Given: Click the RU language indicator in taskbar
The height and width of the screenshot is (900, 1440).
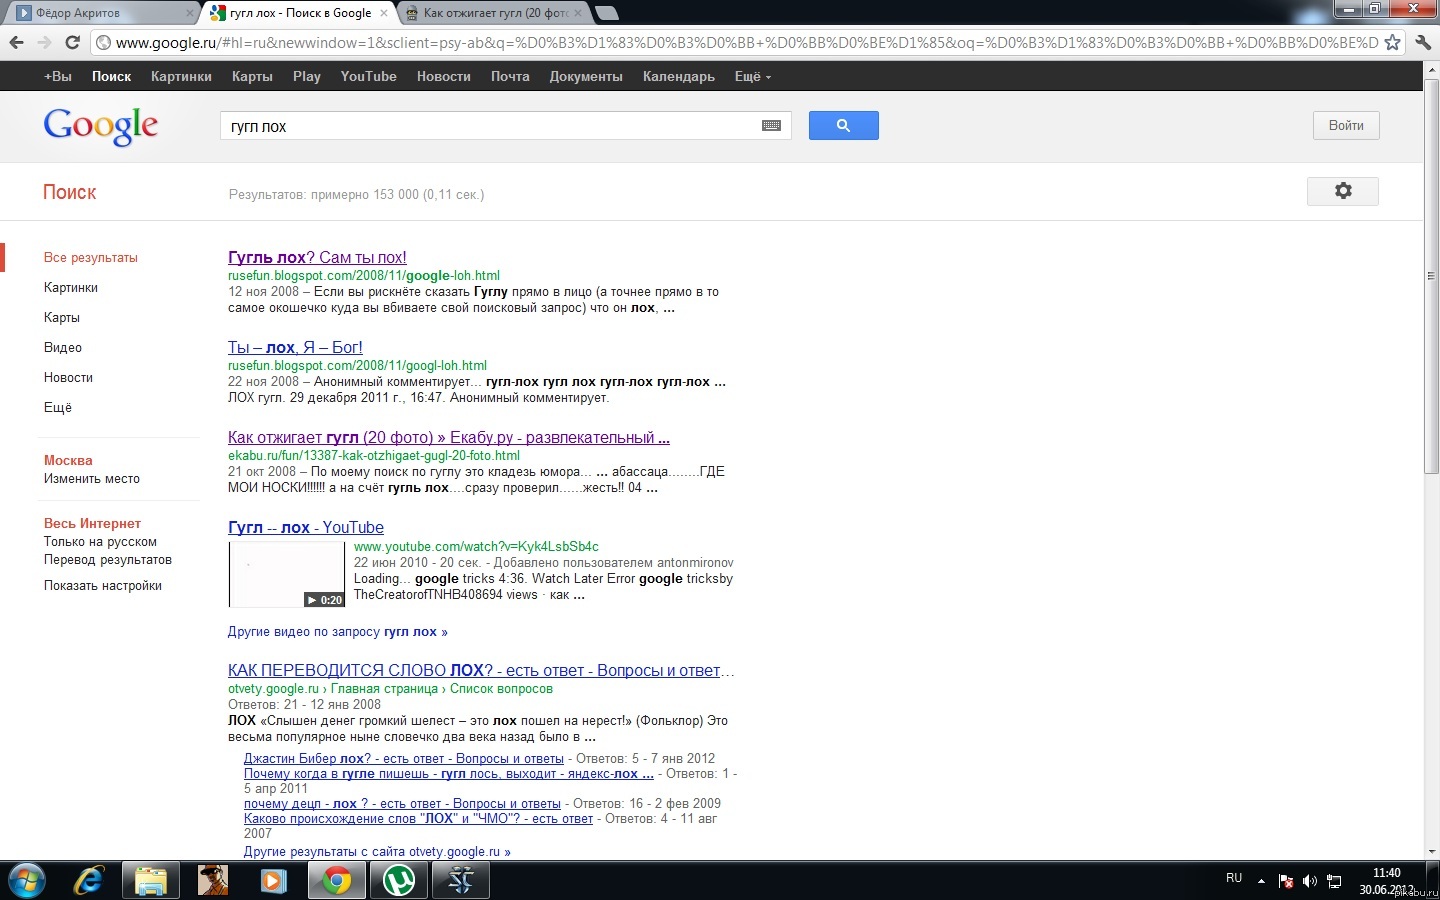Looking at the screenshot, I should point(1234,878).
